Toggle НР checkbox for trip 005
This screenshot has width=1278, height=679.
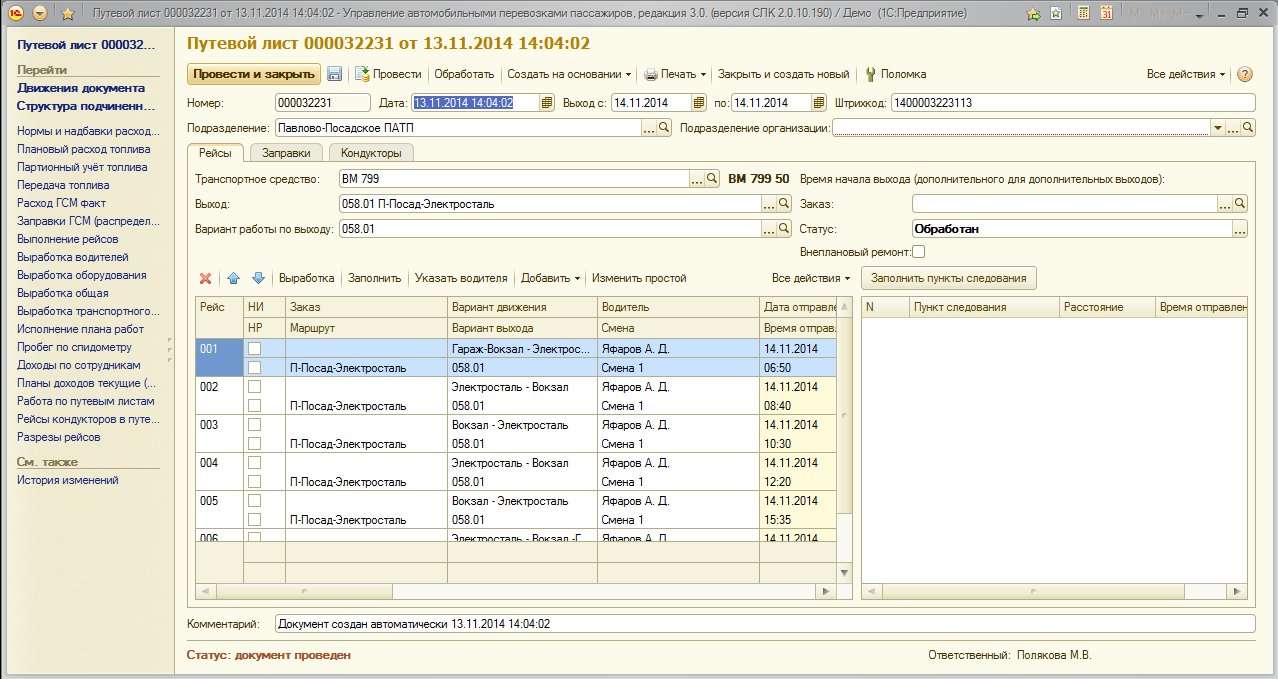pos(254,520)
